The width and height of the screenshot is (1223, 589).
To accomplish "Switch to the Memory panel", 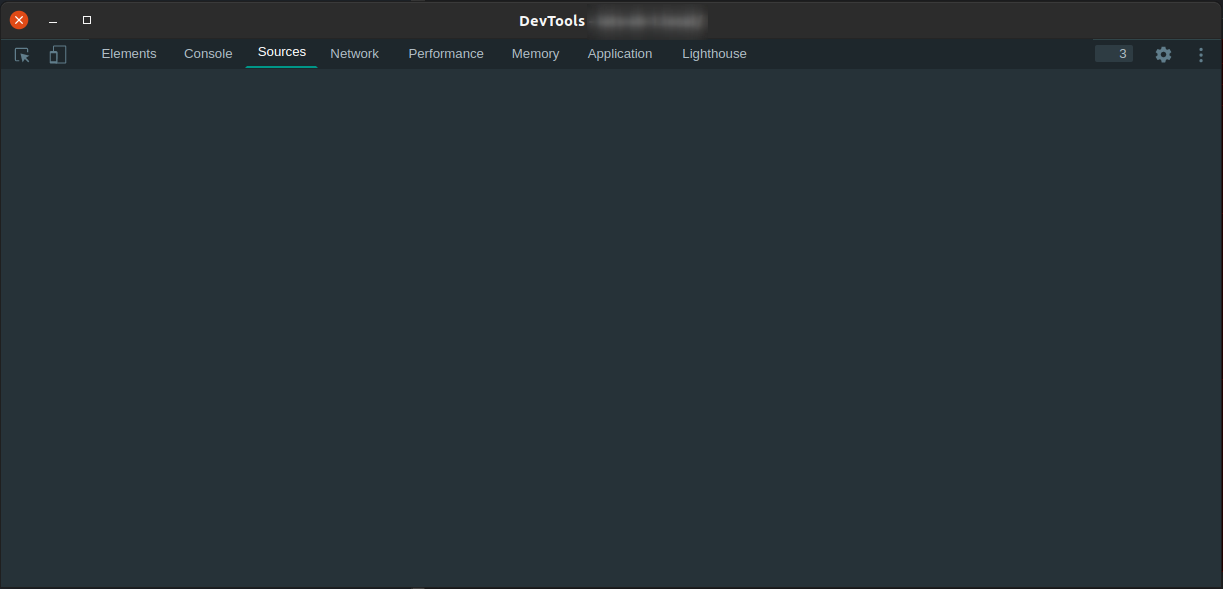I will pos(535,53).
